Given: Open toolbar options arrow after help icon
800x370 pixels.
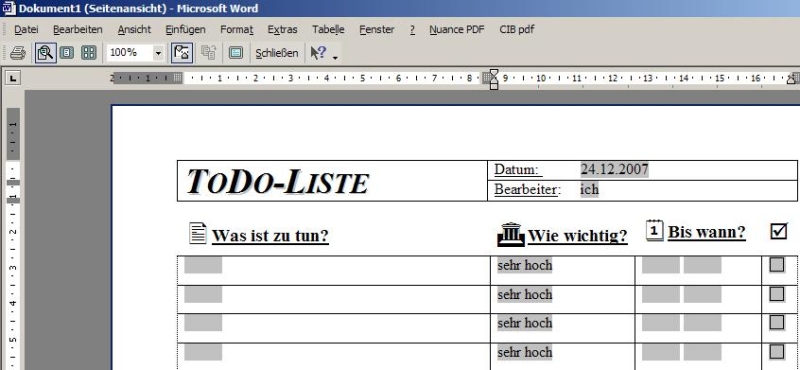Looking at the screenshot, I should tap(335, 57).
